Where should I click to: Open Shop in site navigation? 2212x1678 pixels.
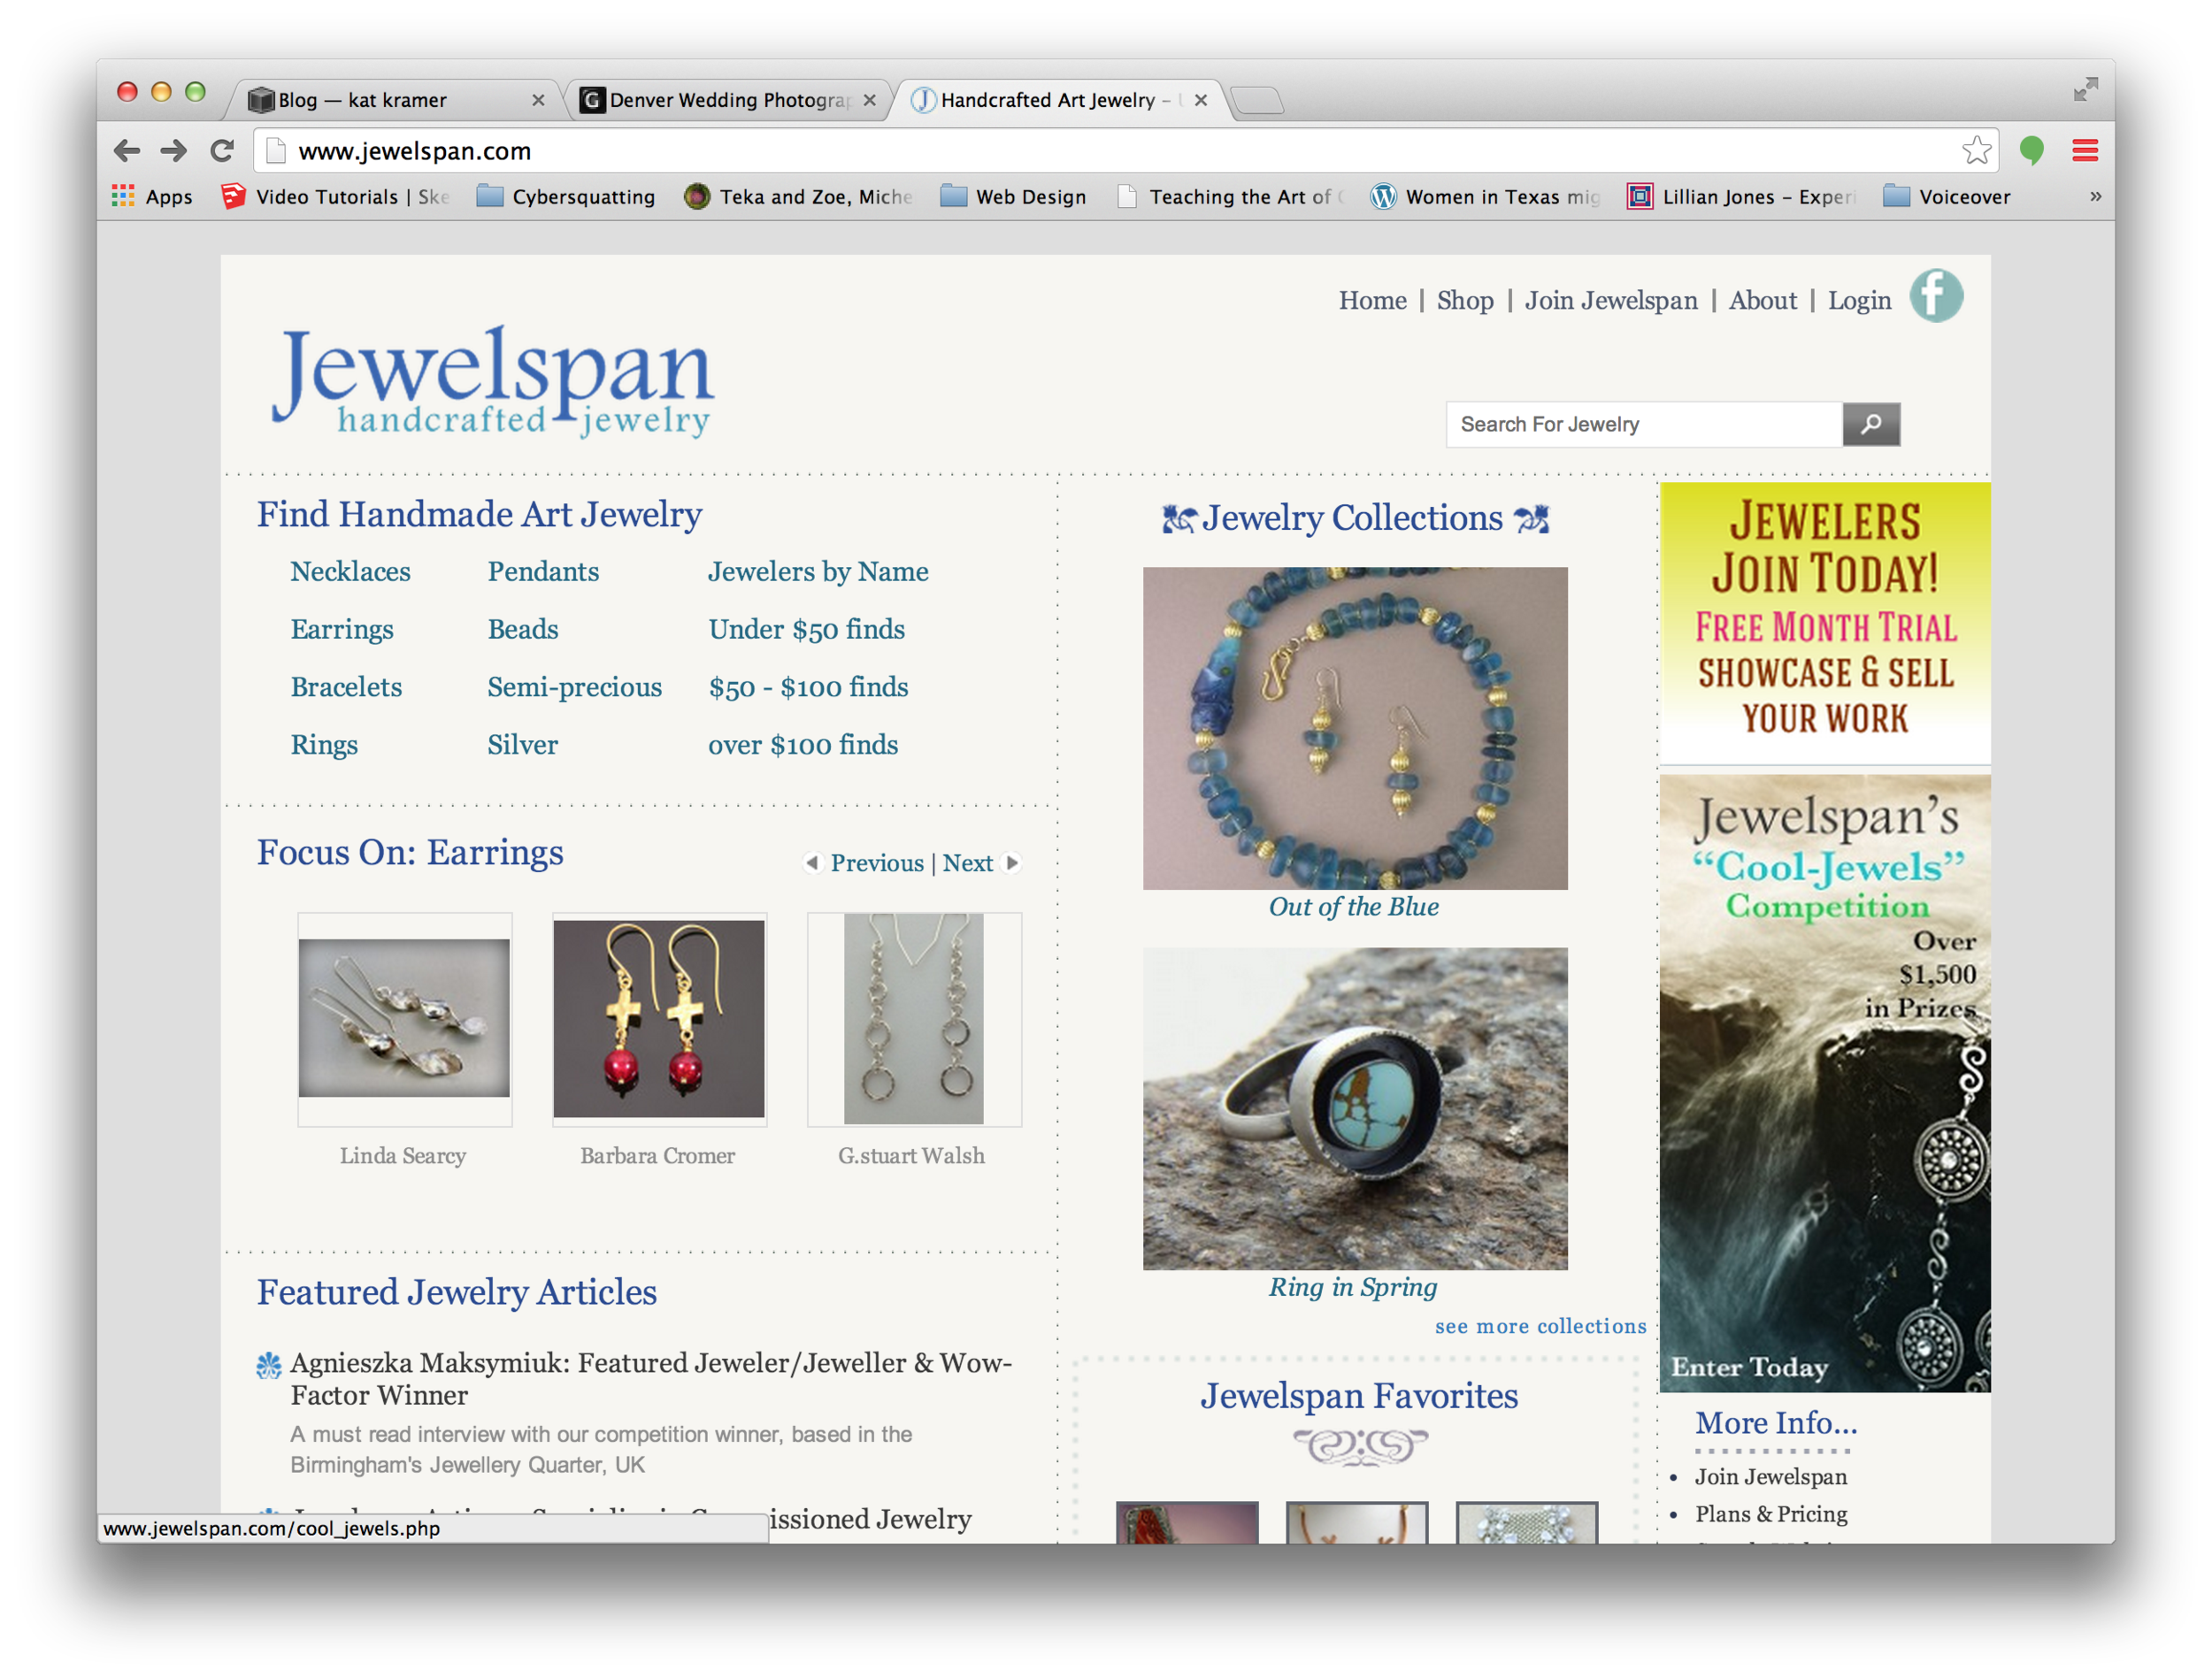1465,300
